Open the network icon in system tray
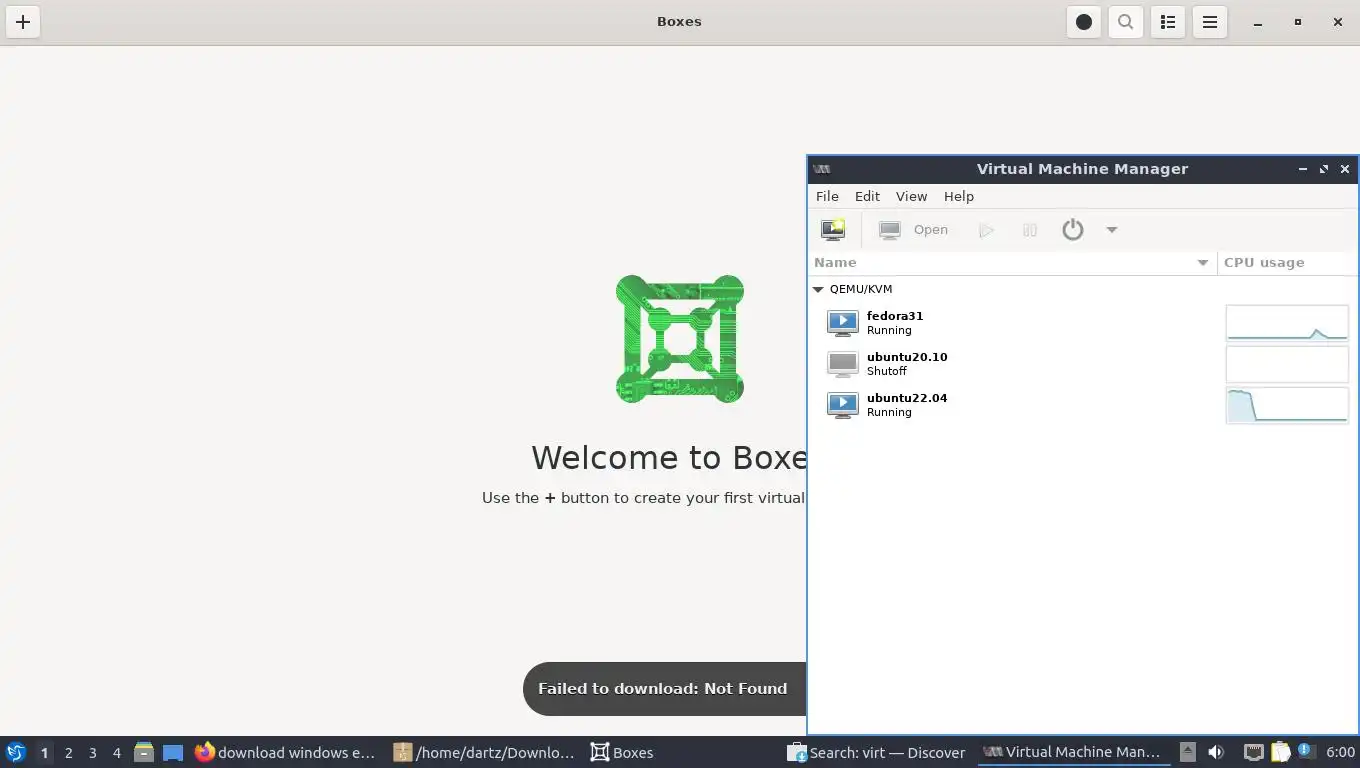This screenshot has height=768, width=1360. [x=1253, y=753]
